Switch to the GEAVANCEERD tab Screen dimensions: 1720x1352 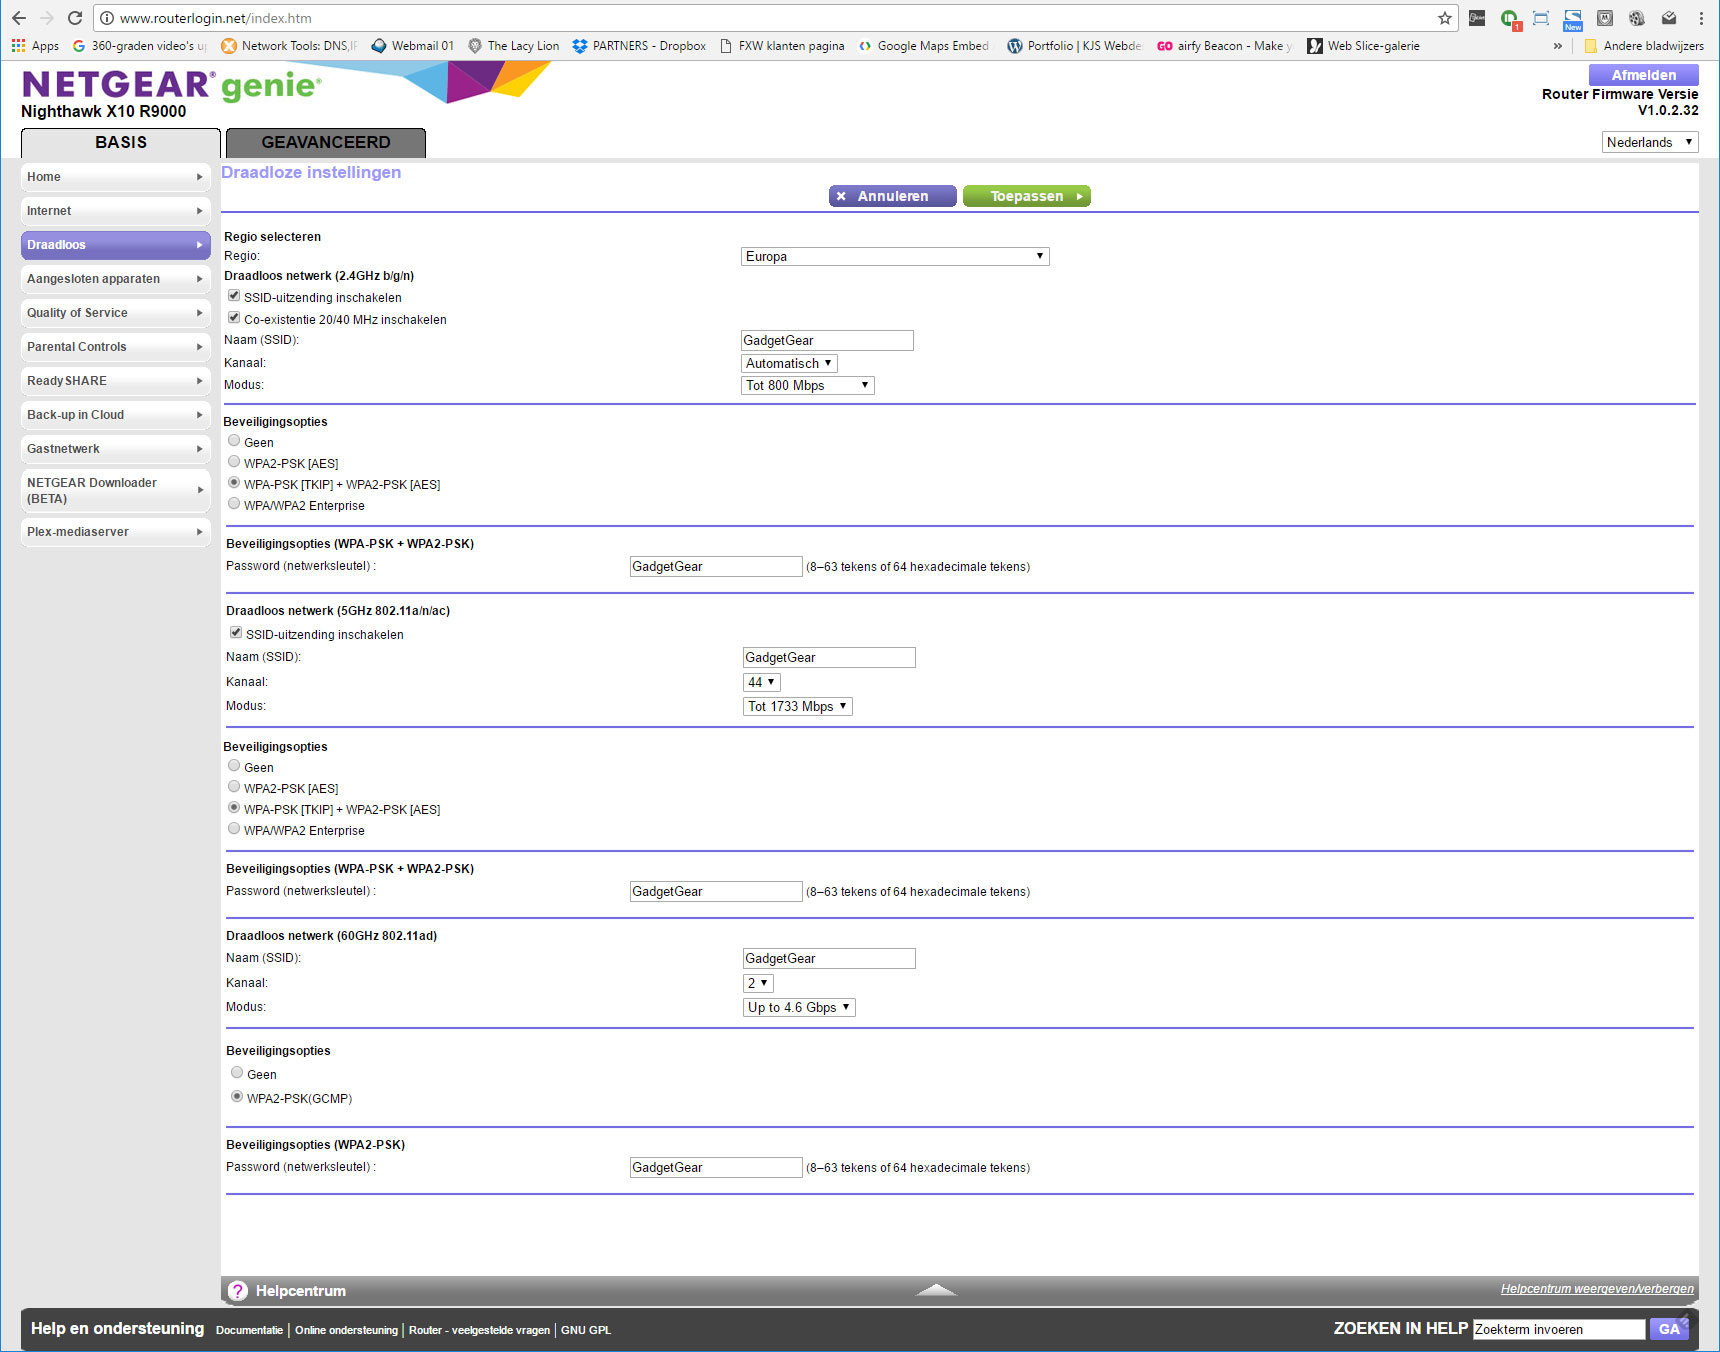pyautogui.click(x=326, y=143)
